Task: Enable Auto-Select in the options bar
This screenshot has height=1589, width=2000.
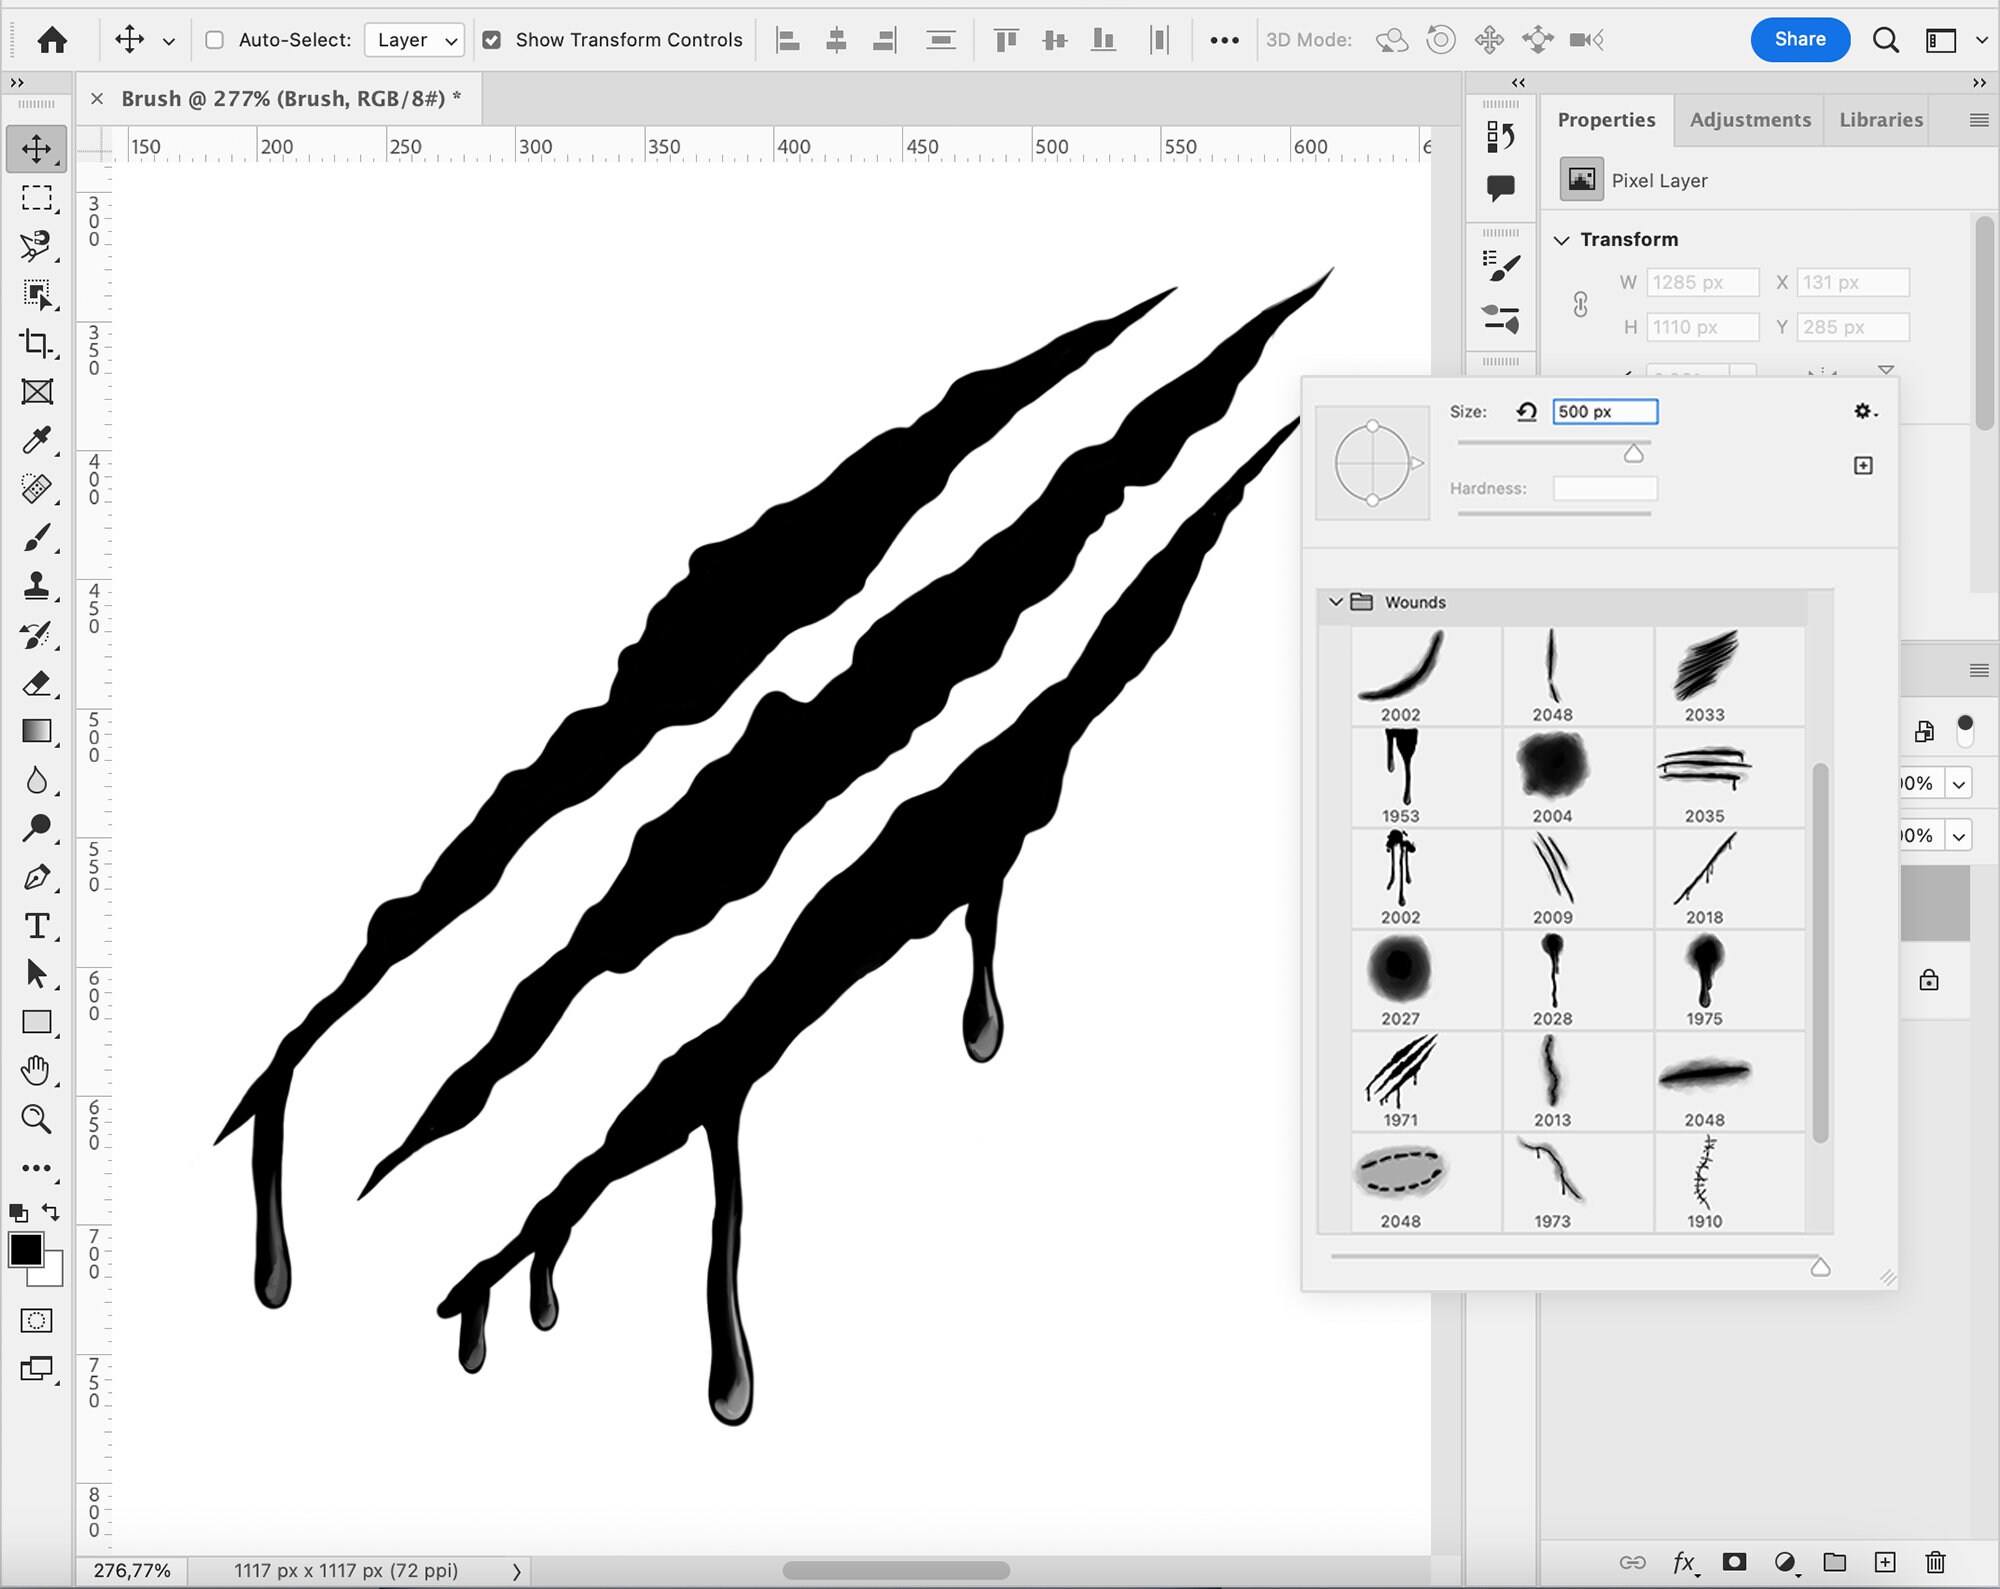Action: click(x=214, y=40)
